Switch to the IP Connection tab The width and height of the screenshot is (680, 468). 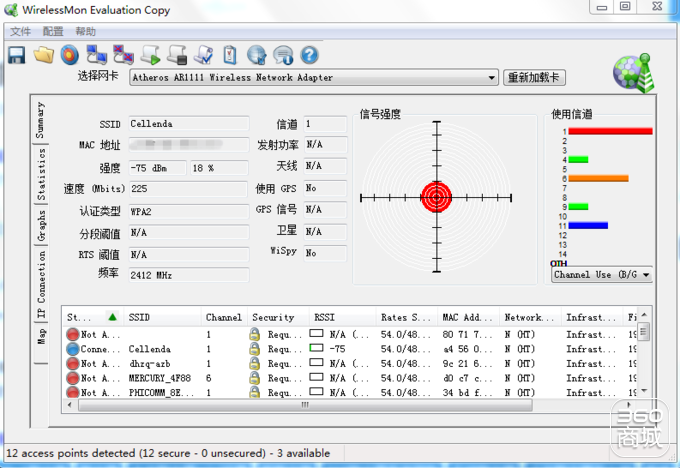pyautogui.click(x=41, y=284)
